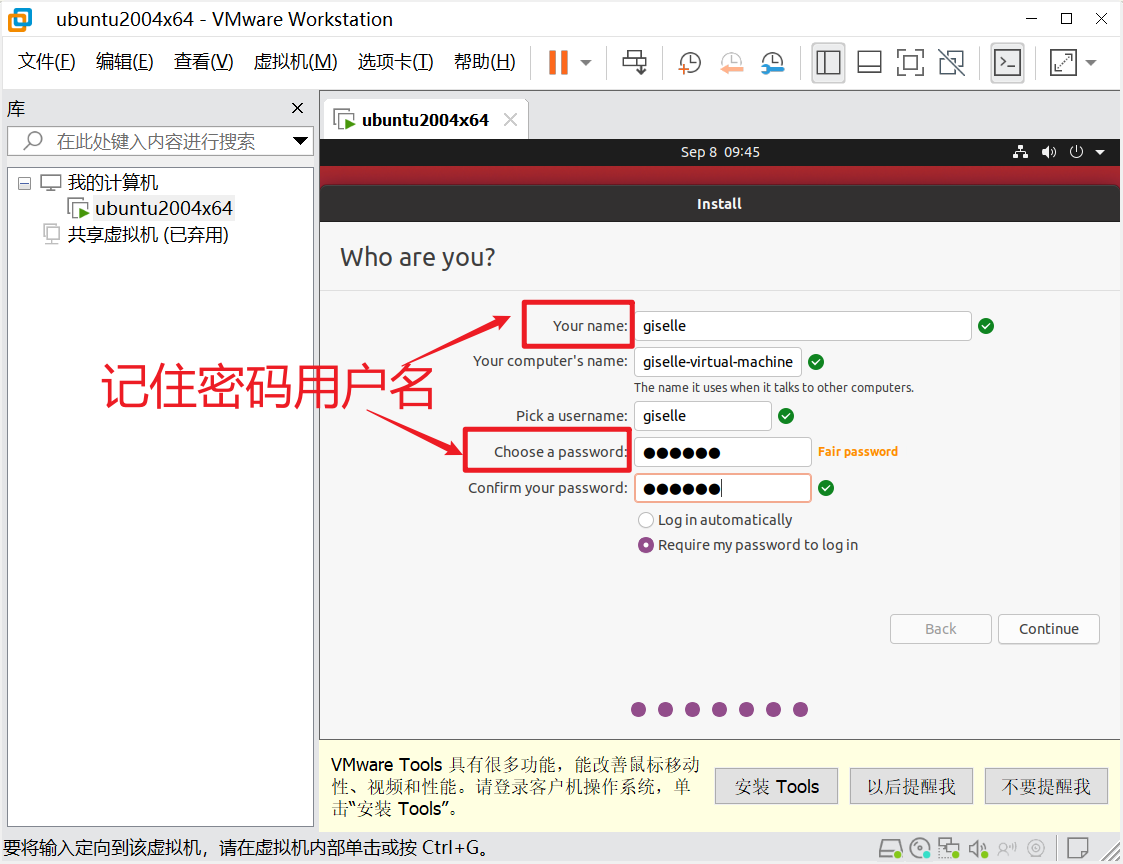Viewport: 1123px width, 864px height.
Task: Toggle the library sidebar view icon
Action: 828,63
